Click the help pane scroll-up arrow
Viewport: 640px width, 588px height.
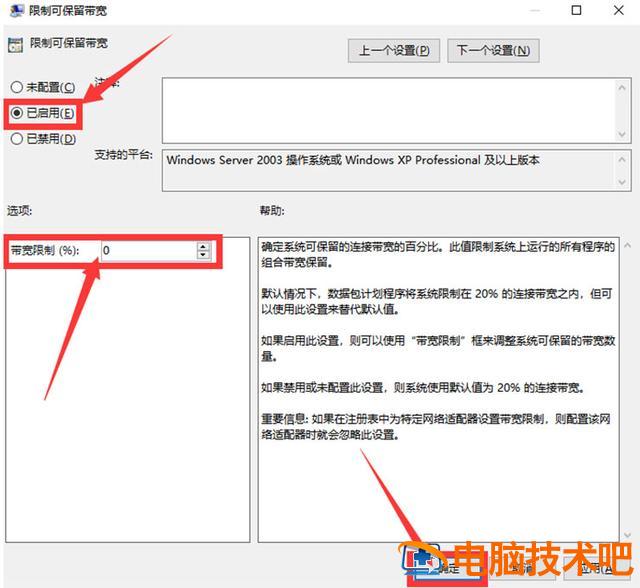(x=627, y=246)
